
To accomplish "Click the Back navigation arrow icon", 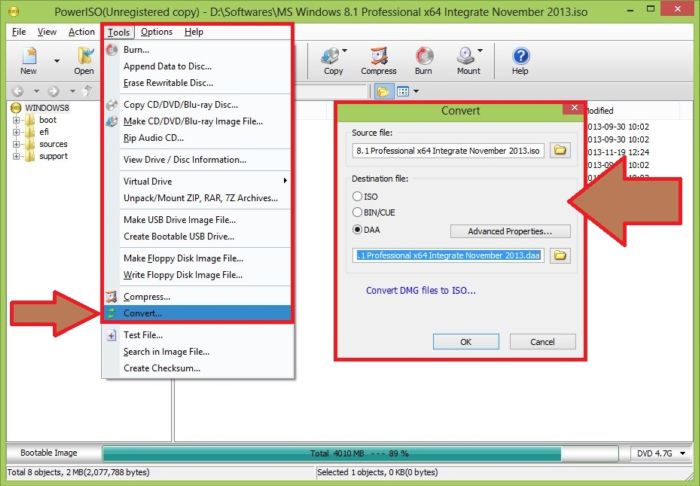I will point(18,91).
